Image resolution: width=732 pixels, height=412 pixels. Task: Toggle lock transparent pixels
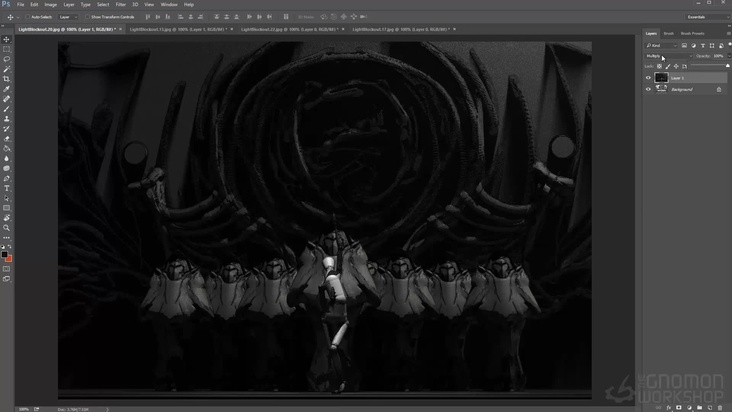click(659, 66)
